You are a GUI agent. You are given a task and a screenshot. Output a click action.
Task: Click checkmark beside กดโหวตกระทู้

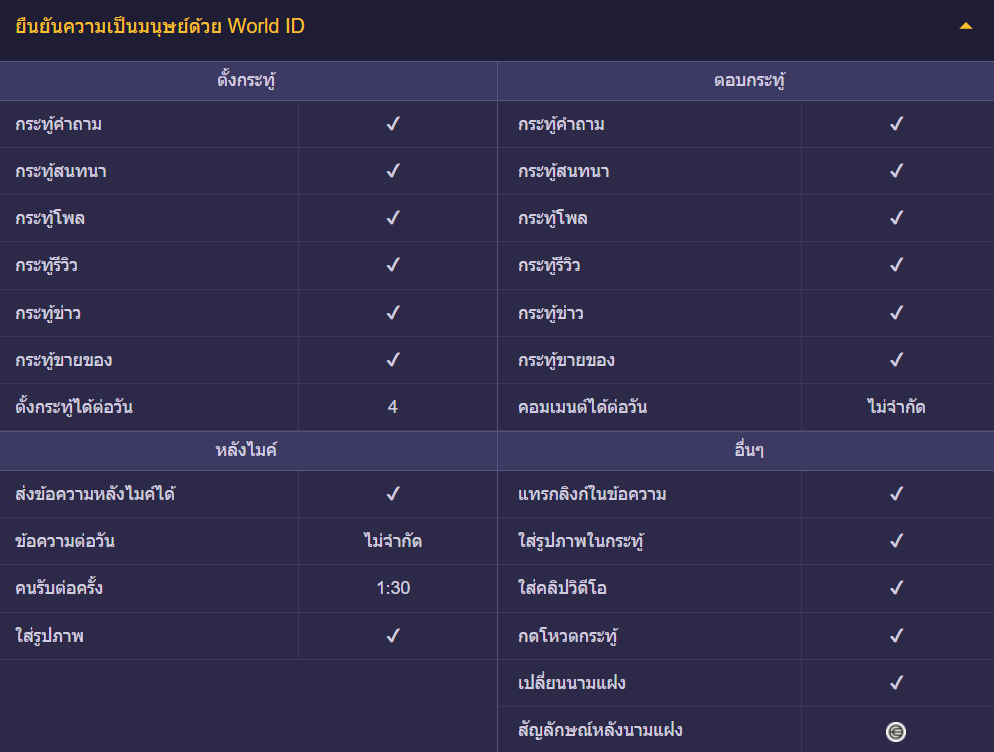(x=896, y=635)
